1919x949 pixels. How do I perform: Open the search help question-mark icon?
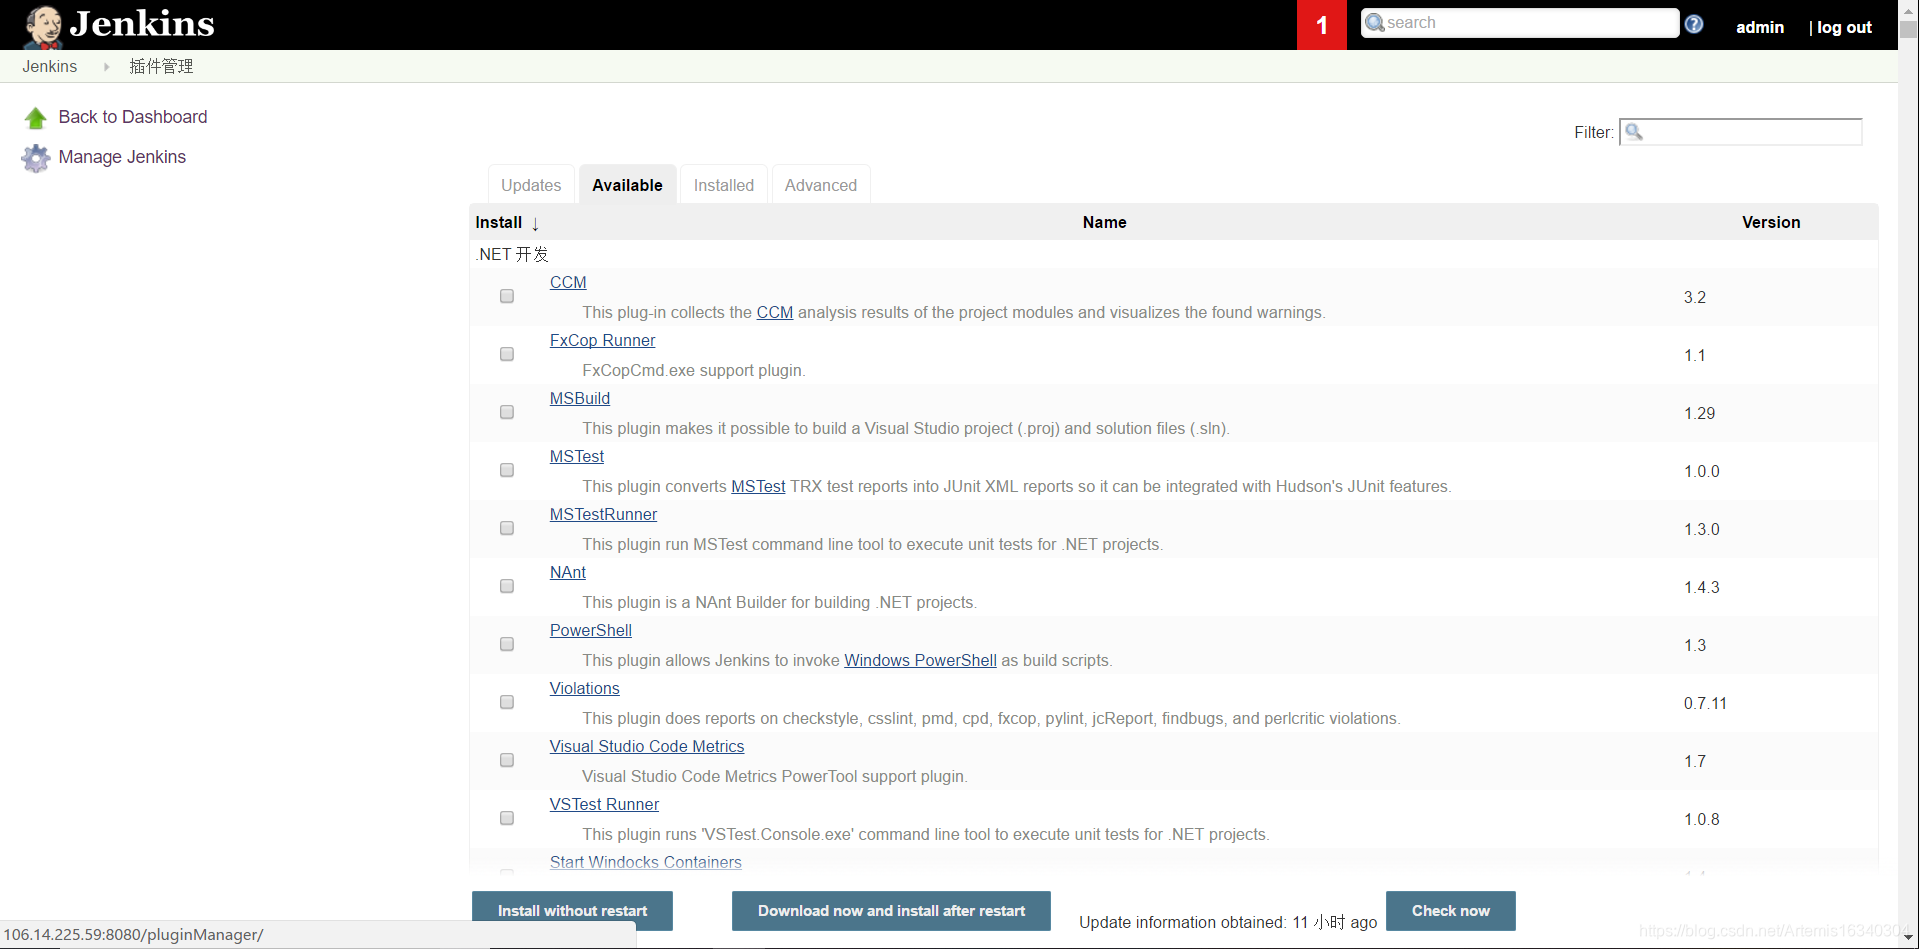[x=1694, y=24]
